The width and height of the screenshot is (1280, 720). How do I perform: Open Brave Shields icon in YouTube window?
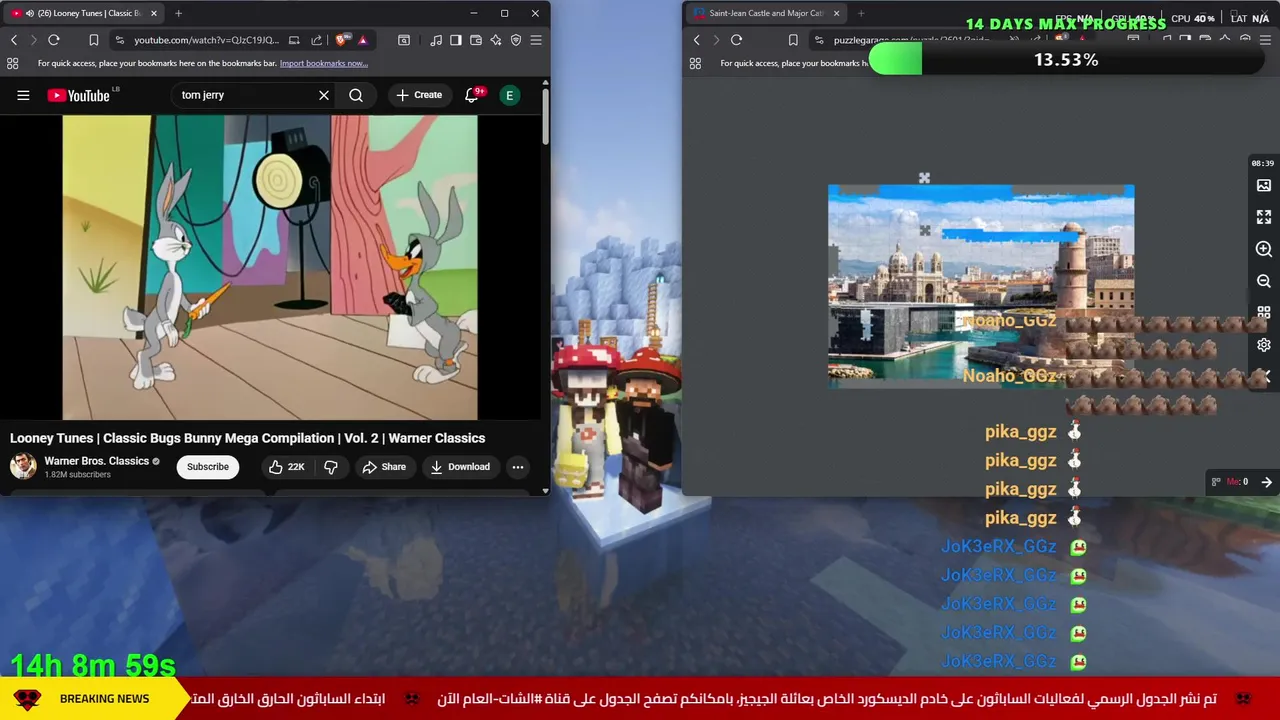point(342,40)
